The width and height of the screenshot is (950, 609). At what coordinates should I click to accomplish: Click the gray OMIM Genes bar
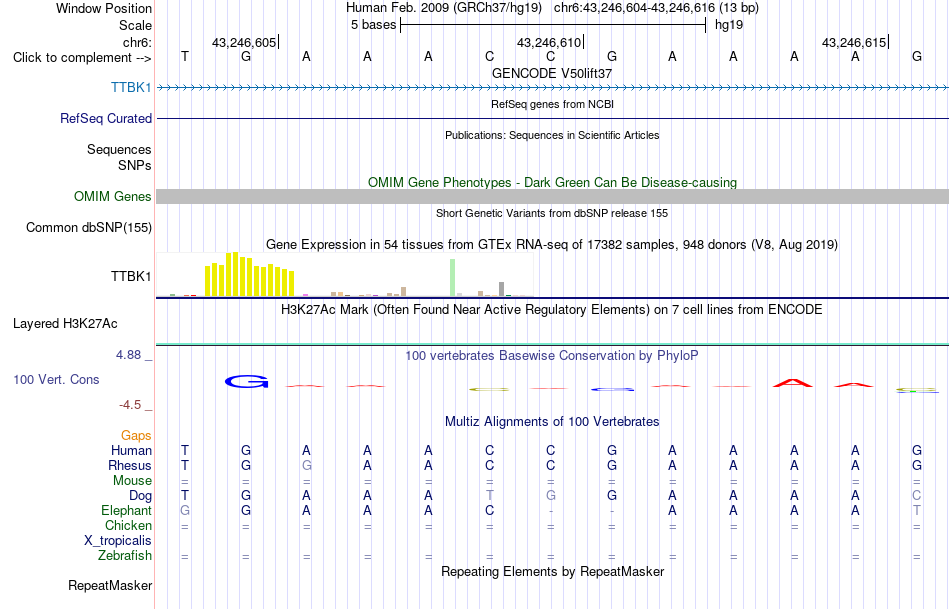point(553,196)
